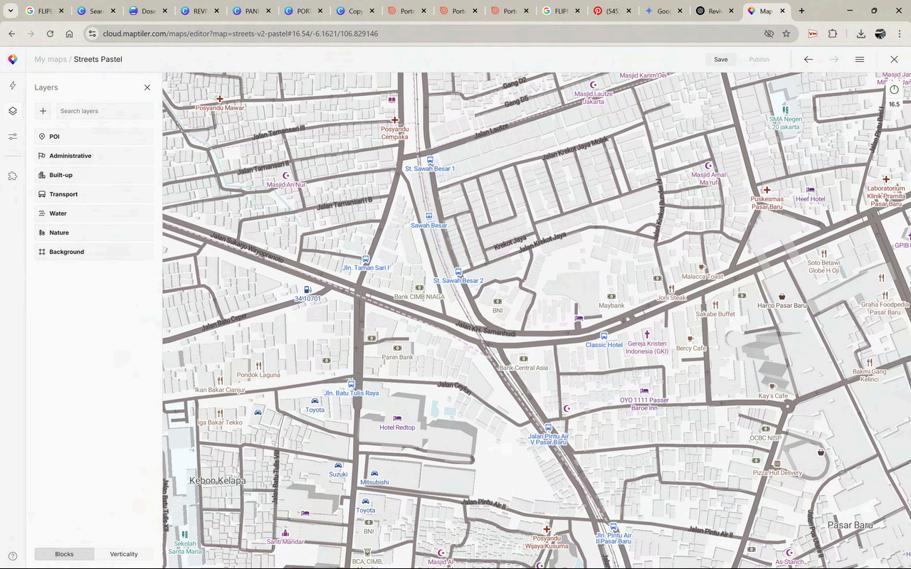Image resolution: width=911 pixels, height=569 pixels.
Task: Switch to the Goo browser tab
Action: tap(661, 10)
